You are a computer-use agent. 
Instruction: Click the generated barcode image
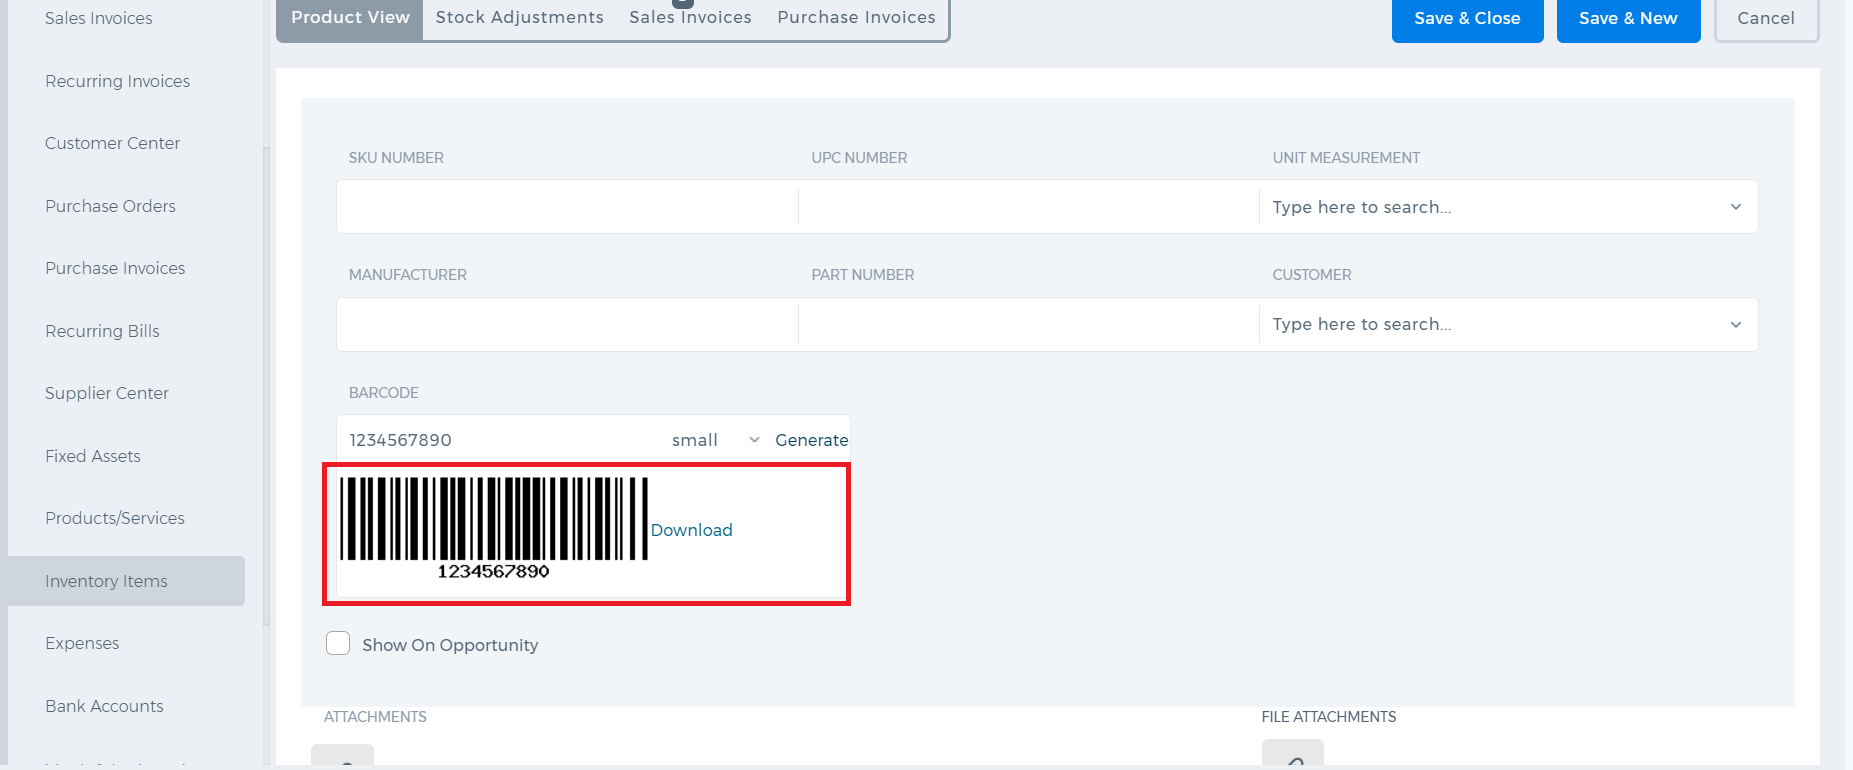click(x=494, y=528)
